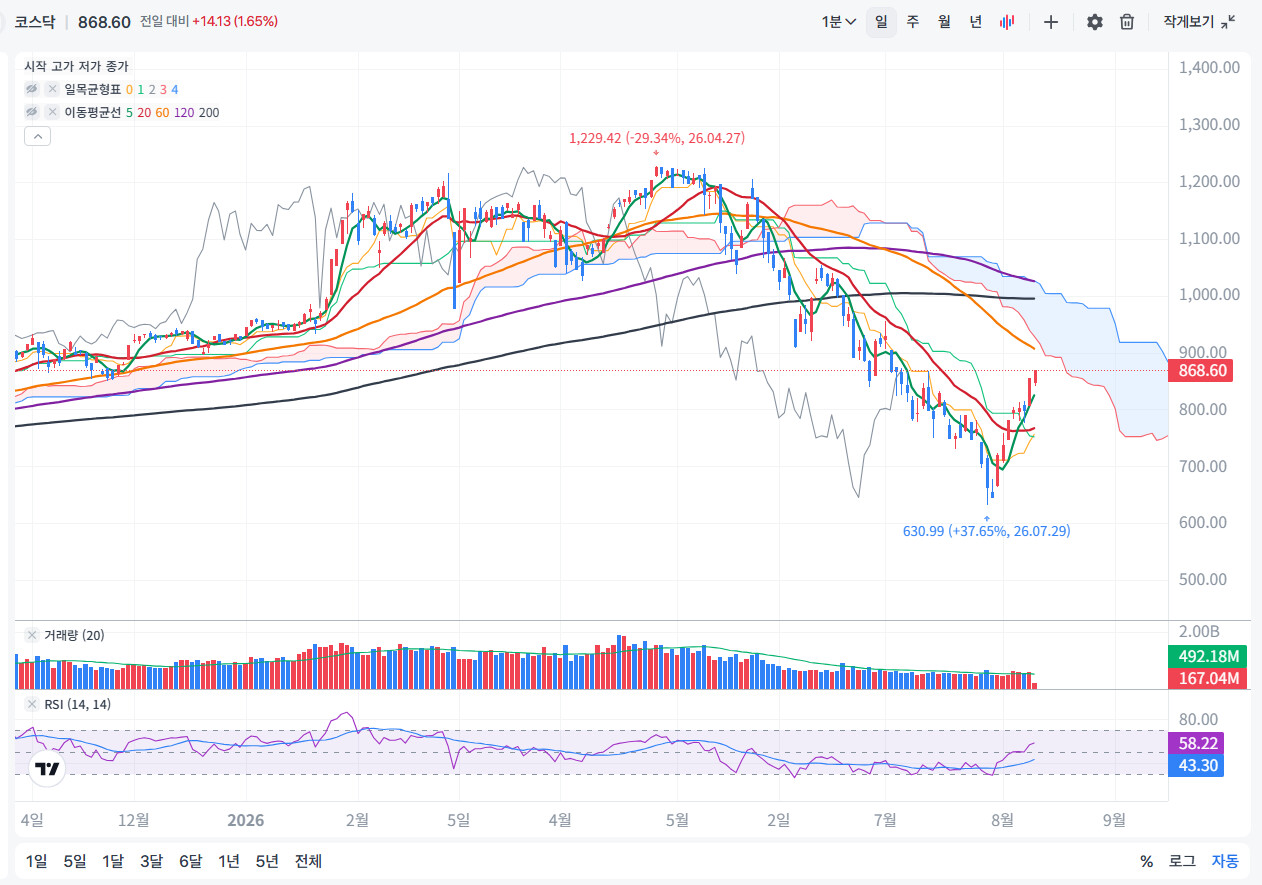Set range to 5일
Screen dimensions: 1262x885
pos(74,861)
